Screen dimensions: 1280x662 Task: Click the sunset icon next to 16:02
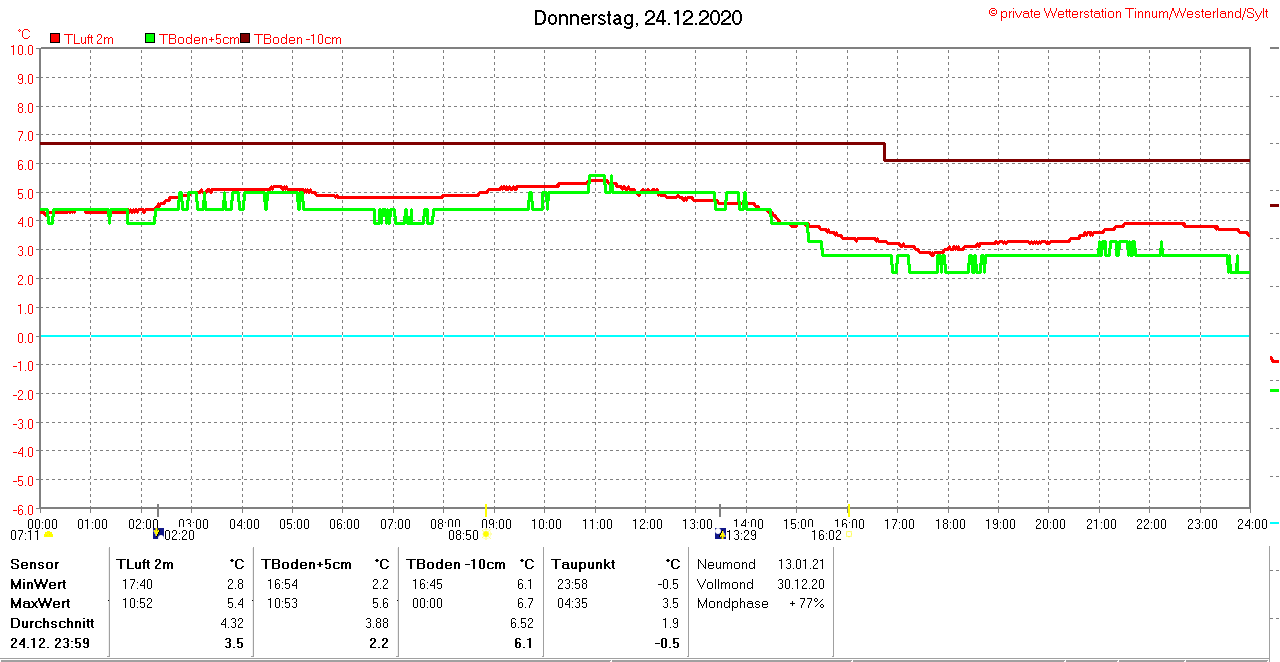click(x=848, y=534)
